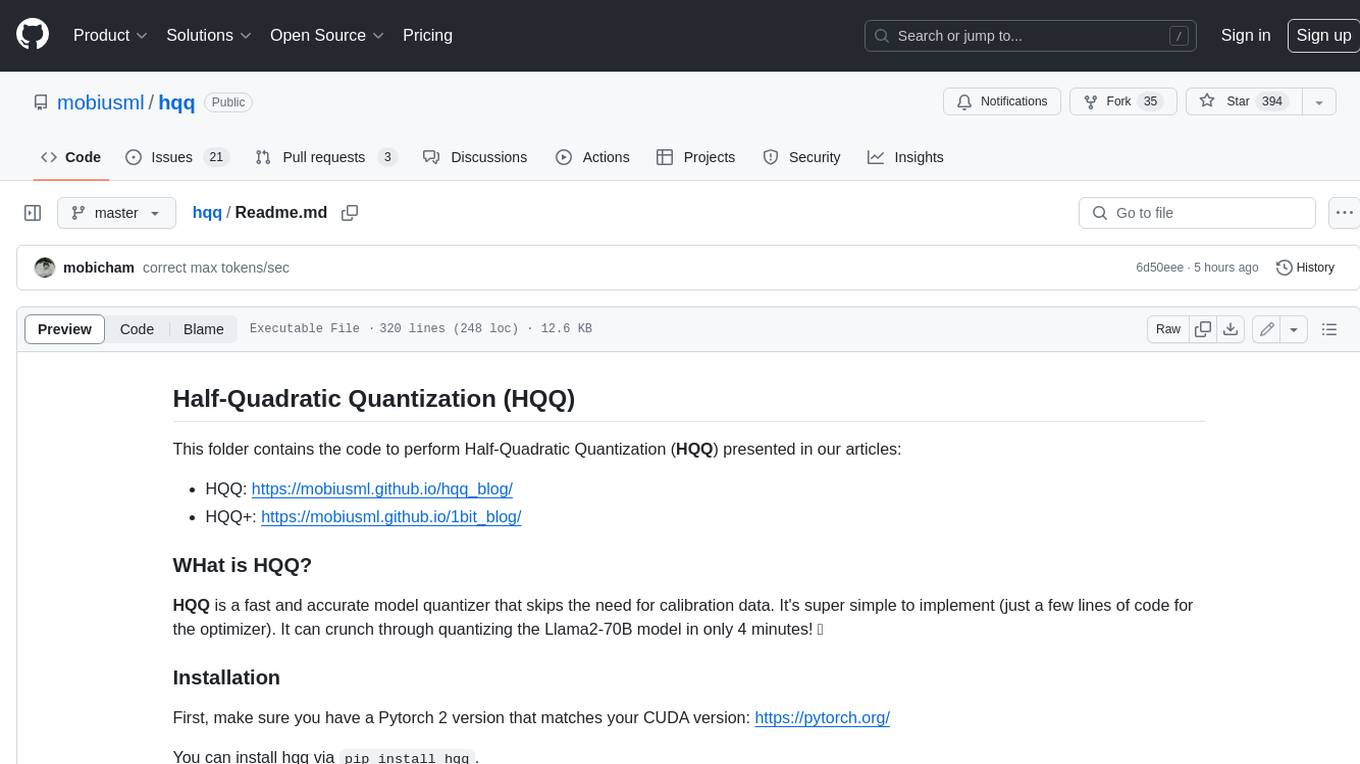Open the Raw file view
Screen dimensions: 1360x764
pos(1168,329)
